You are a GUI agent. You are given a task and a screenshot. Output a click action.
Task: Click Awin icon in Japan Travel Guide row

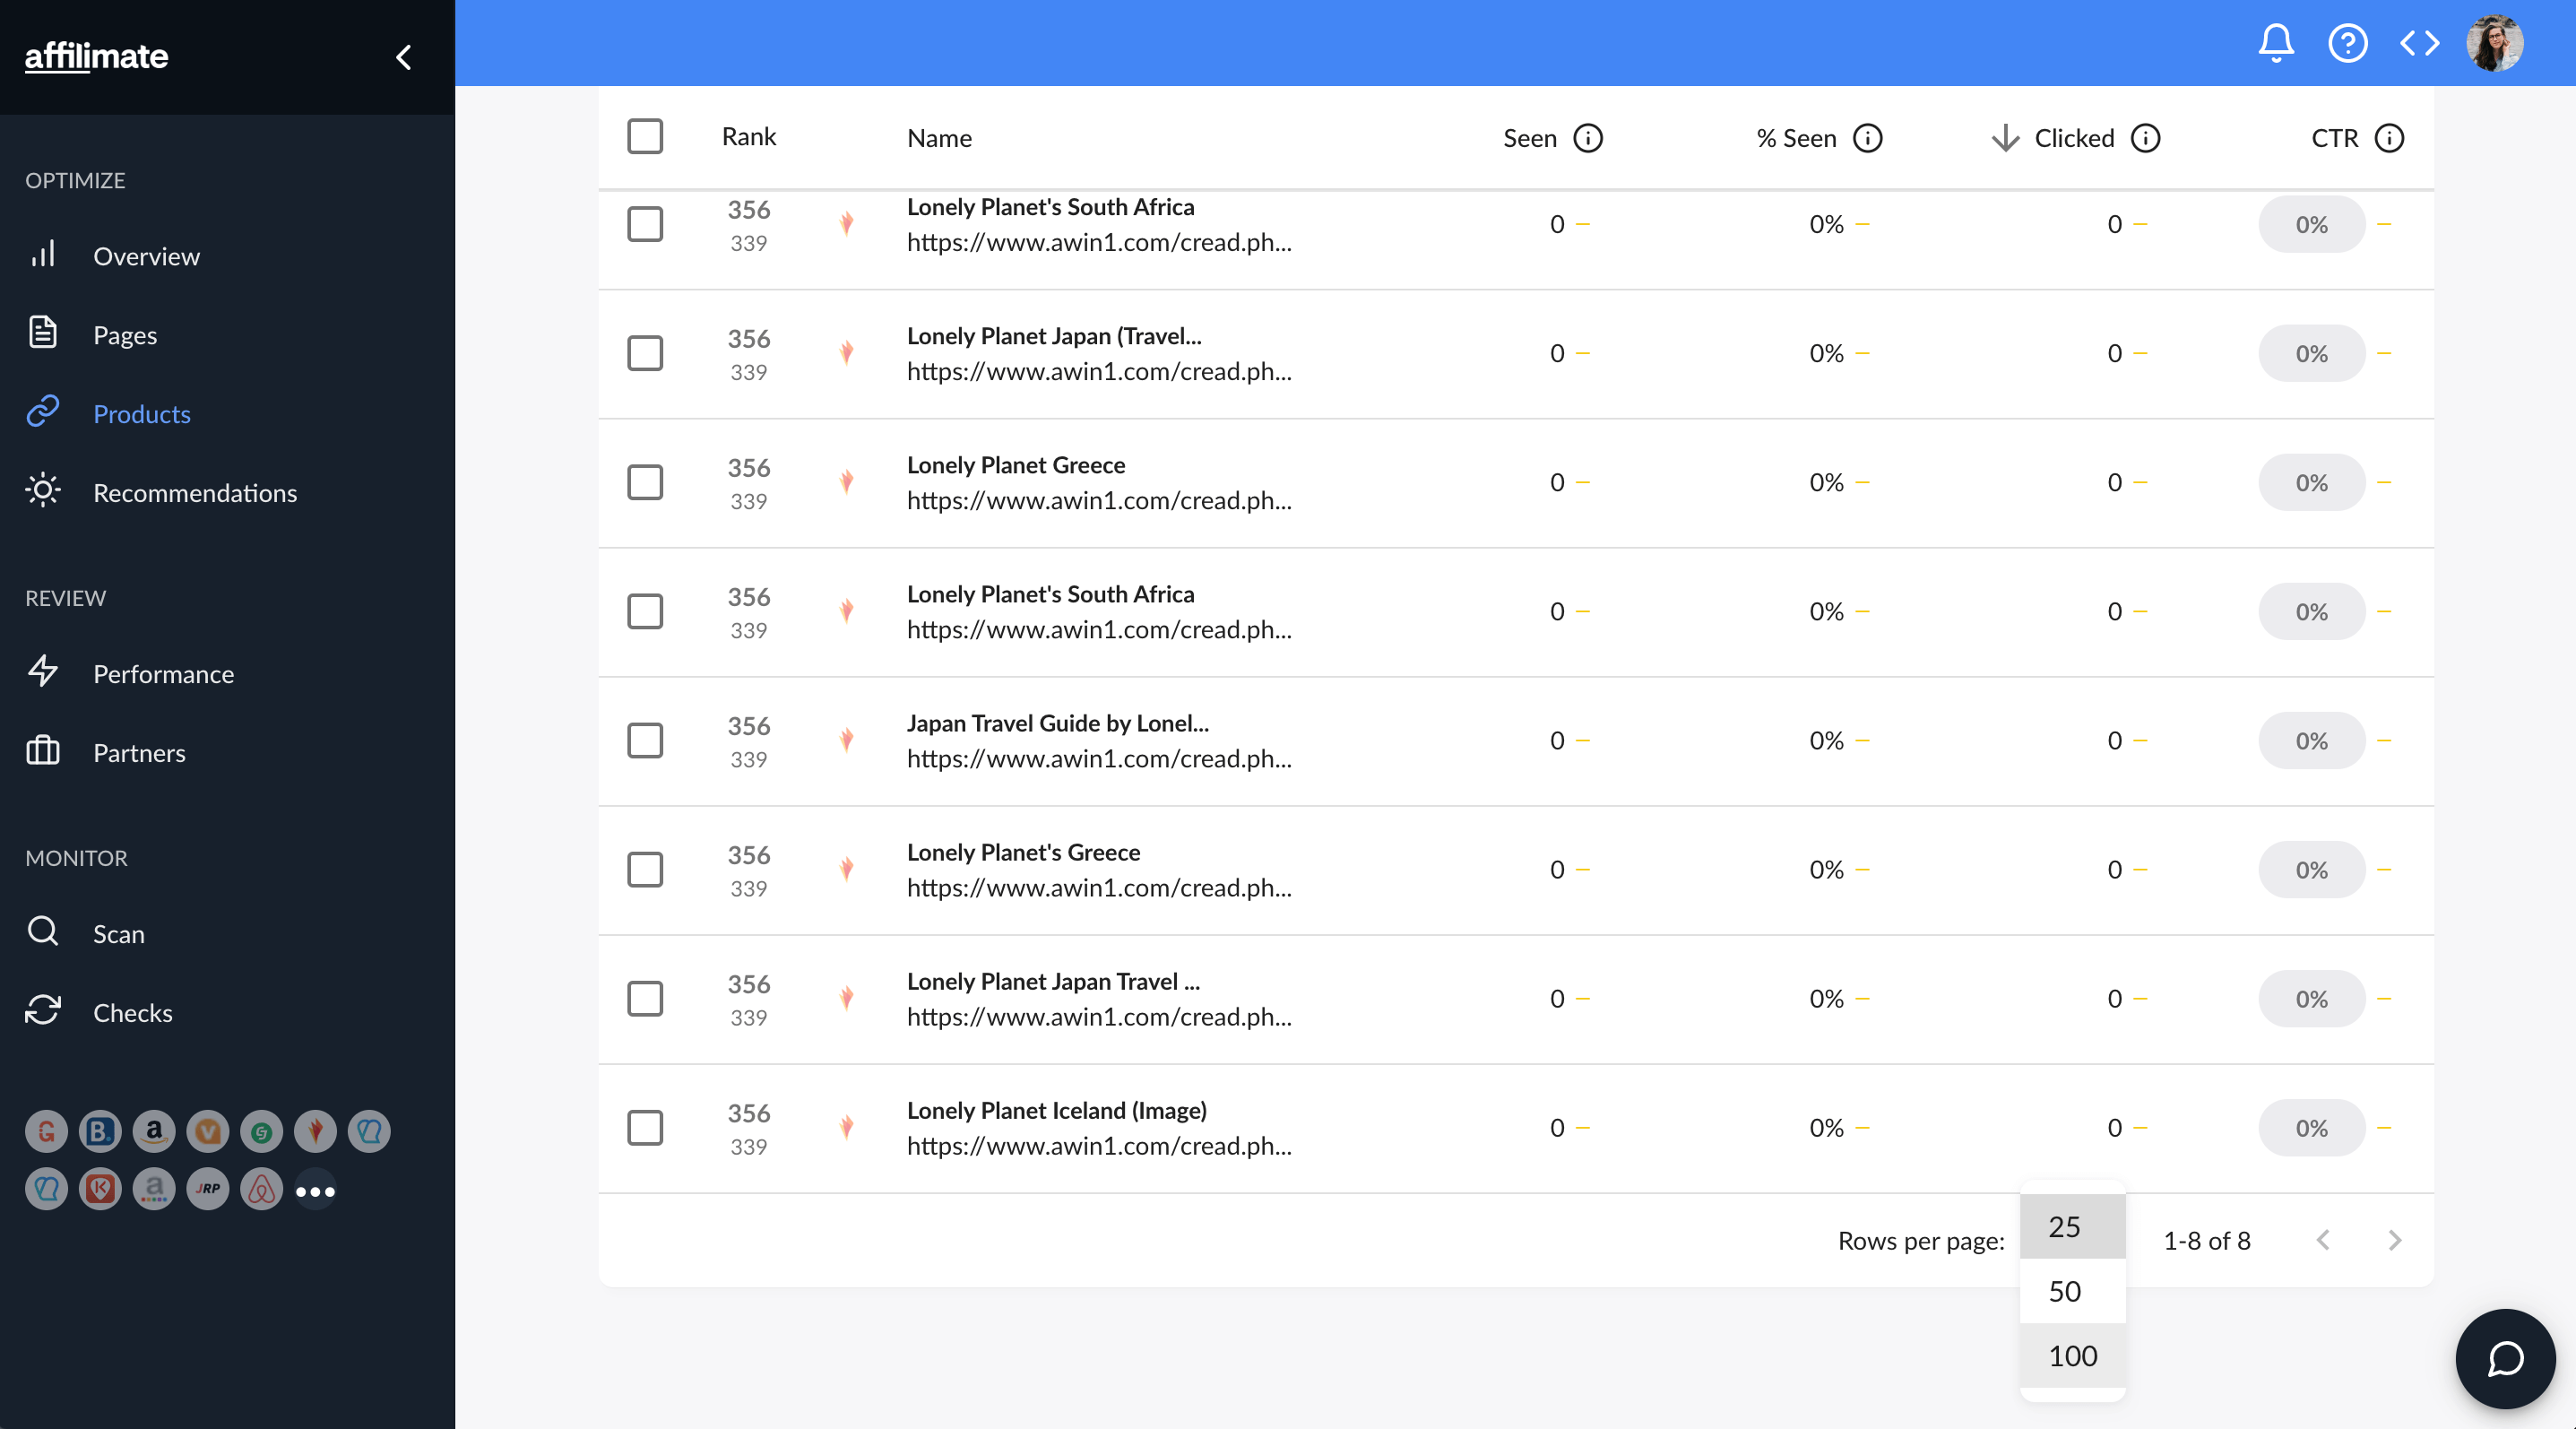(x=846, y=740)
